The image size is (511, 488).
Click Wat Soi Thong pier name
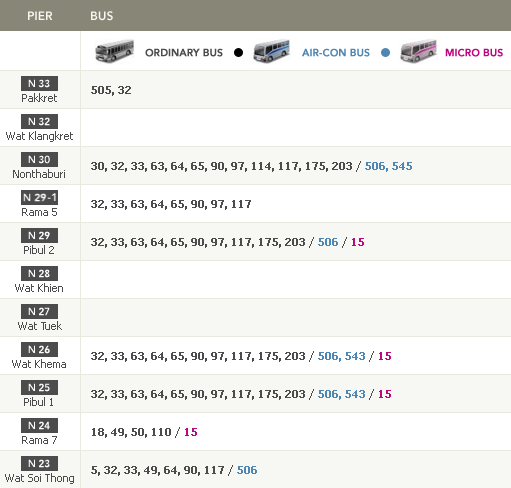(39, 478)
